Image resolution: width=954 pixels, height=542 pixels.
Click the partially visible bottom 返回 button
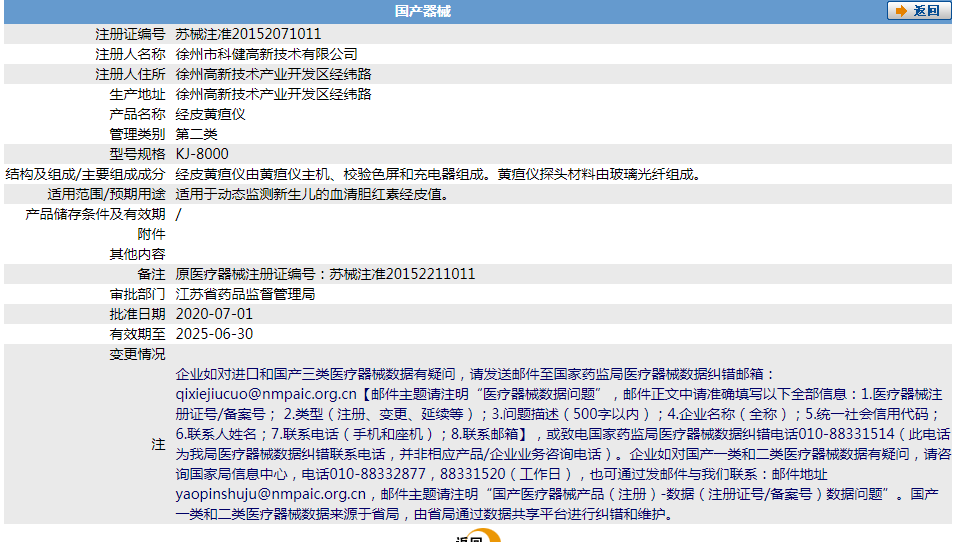[x=478, y=537]
